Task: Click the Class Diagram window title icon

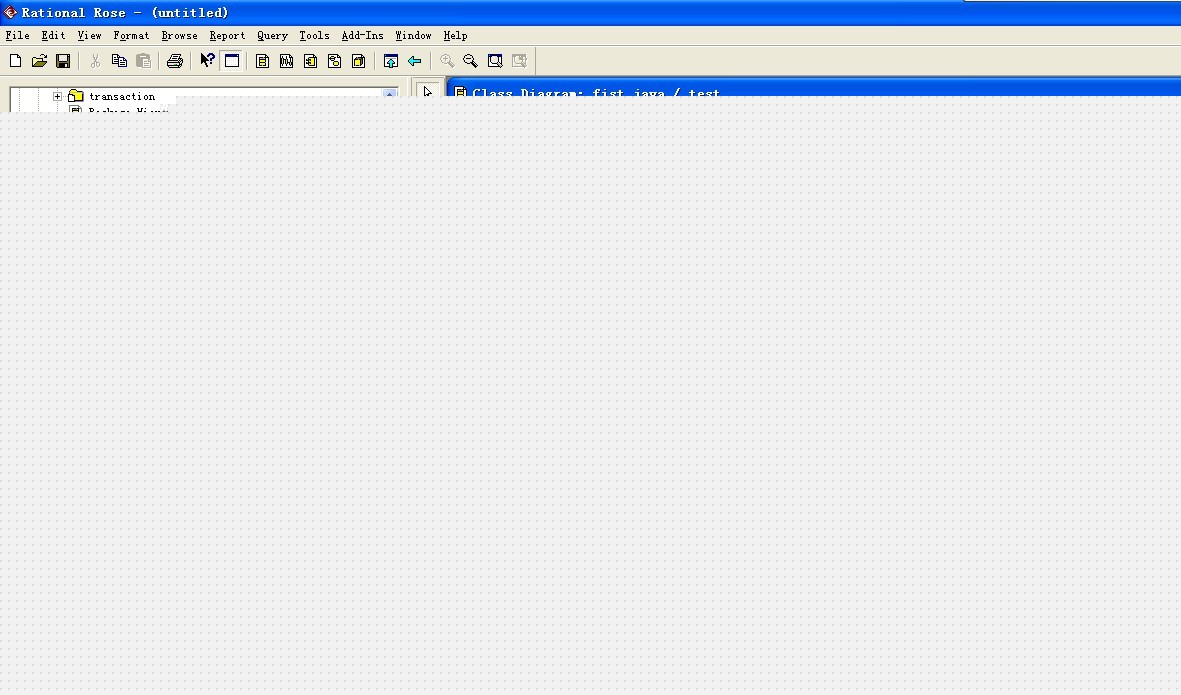Action: pyautogui.click(x=460, y=92)
